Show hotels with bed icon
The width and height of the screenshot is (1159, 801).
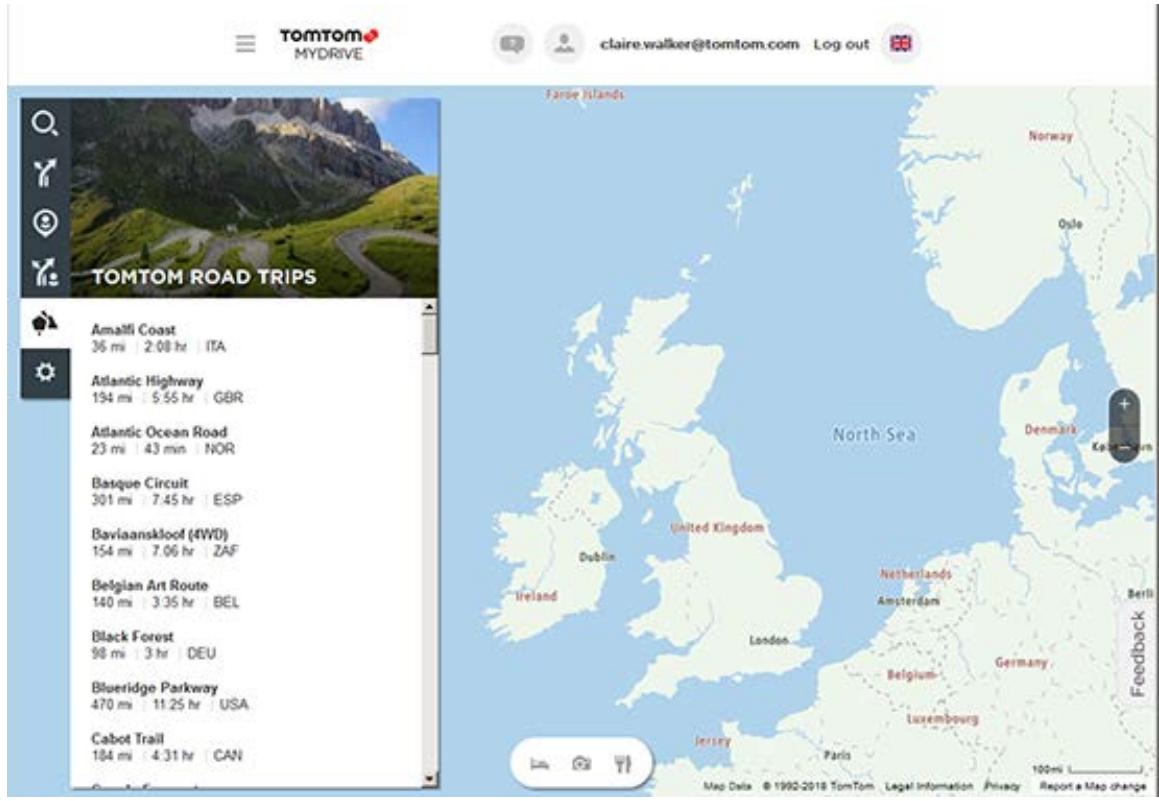(540, 763)
